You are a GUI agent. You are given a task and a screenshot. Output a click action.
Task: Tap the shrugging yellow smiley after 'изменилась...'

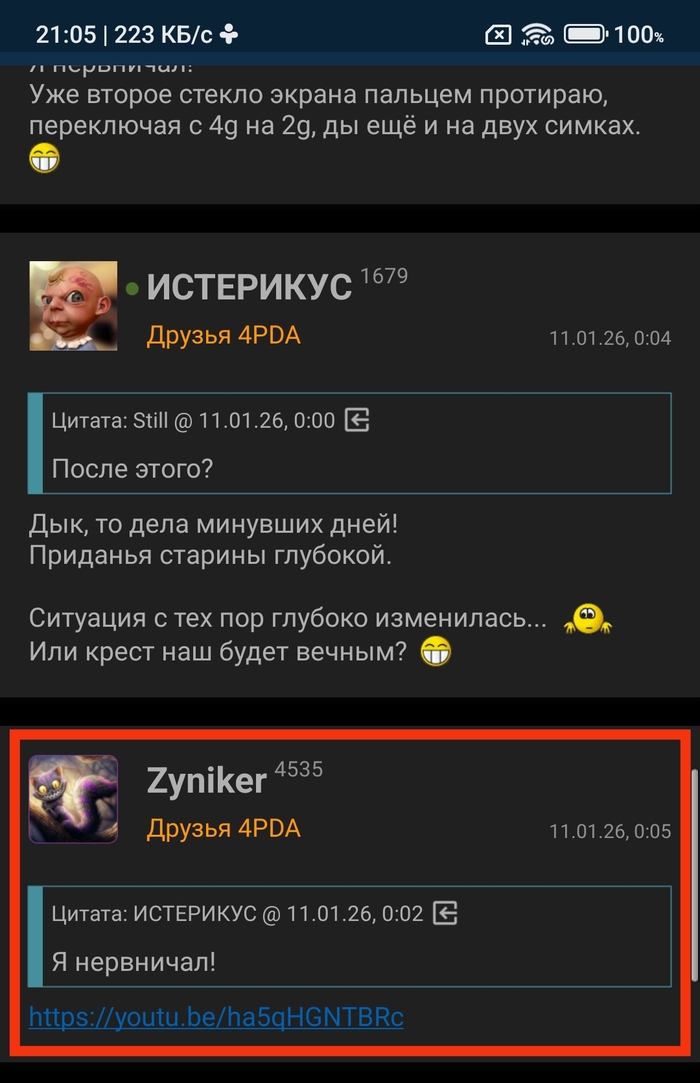click(587, 619)
